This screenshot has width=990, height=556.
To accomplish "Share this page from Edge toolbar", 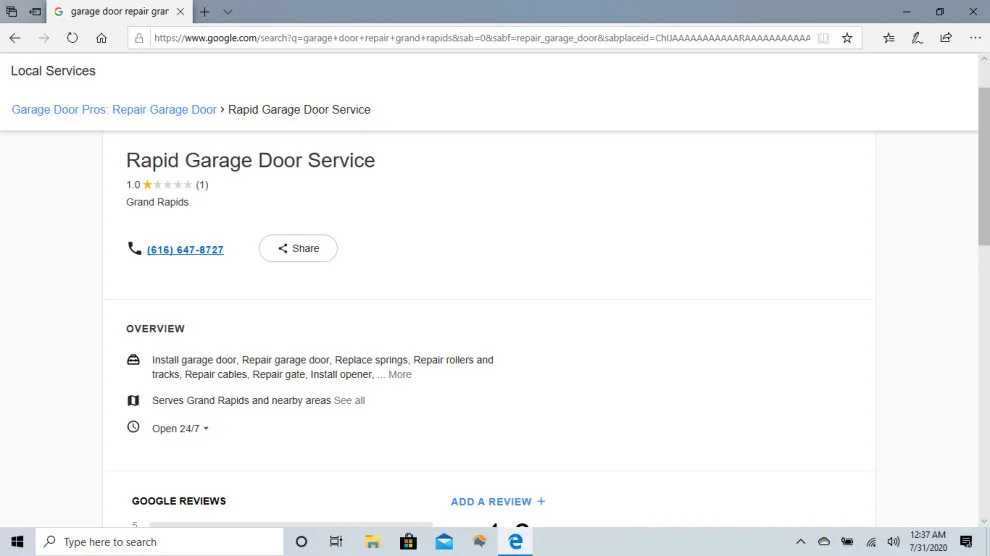I will 946,38.
